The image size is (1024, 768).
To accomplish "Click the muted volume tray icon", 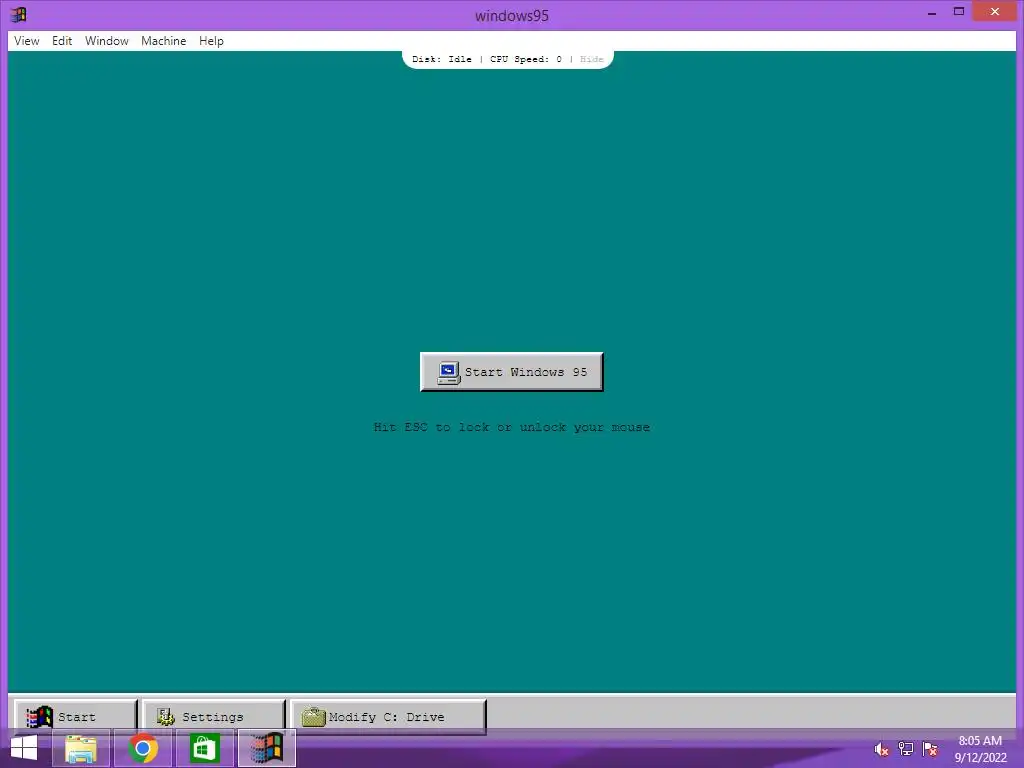I will click(x=881, y=749).
